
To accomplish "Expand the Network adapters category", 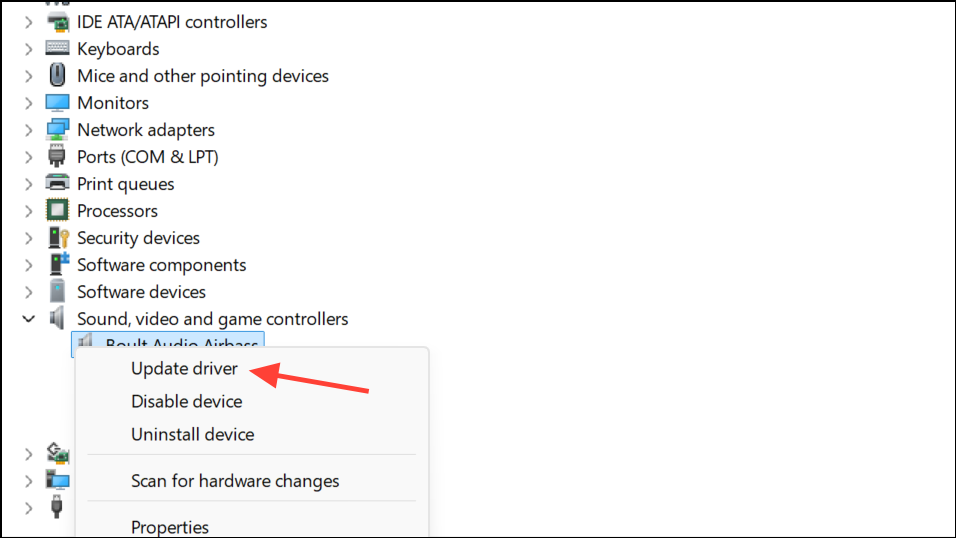I will [x=29, y=130].
